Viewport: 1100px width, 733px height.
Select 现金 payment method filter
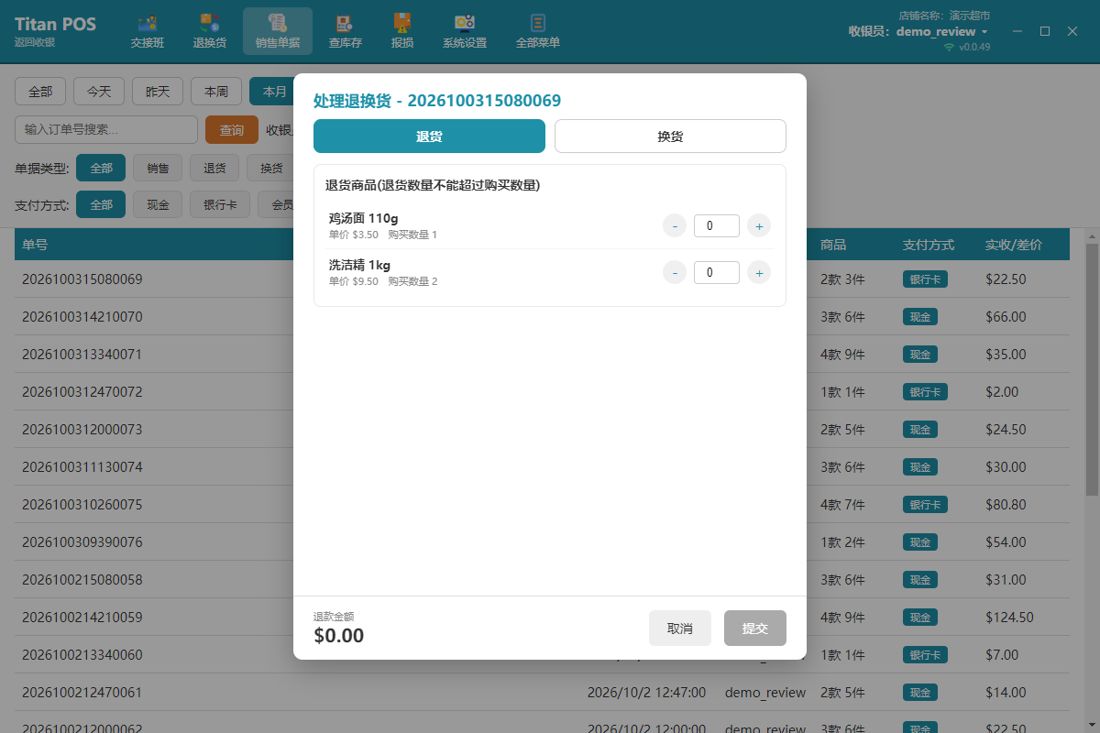click(x=158, y=205)
